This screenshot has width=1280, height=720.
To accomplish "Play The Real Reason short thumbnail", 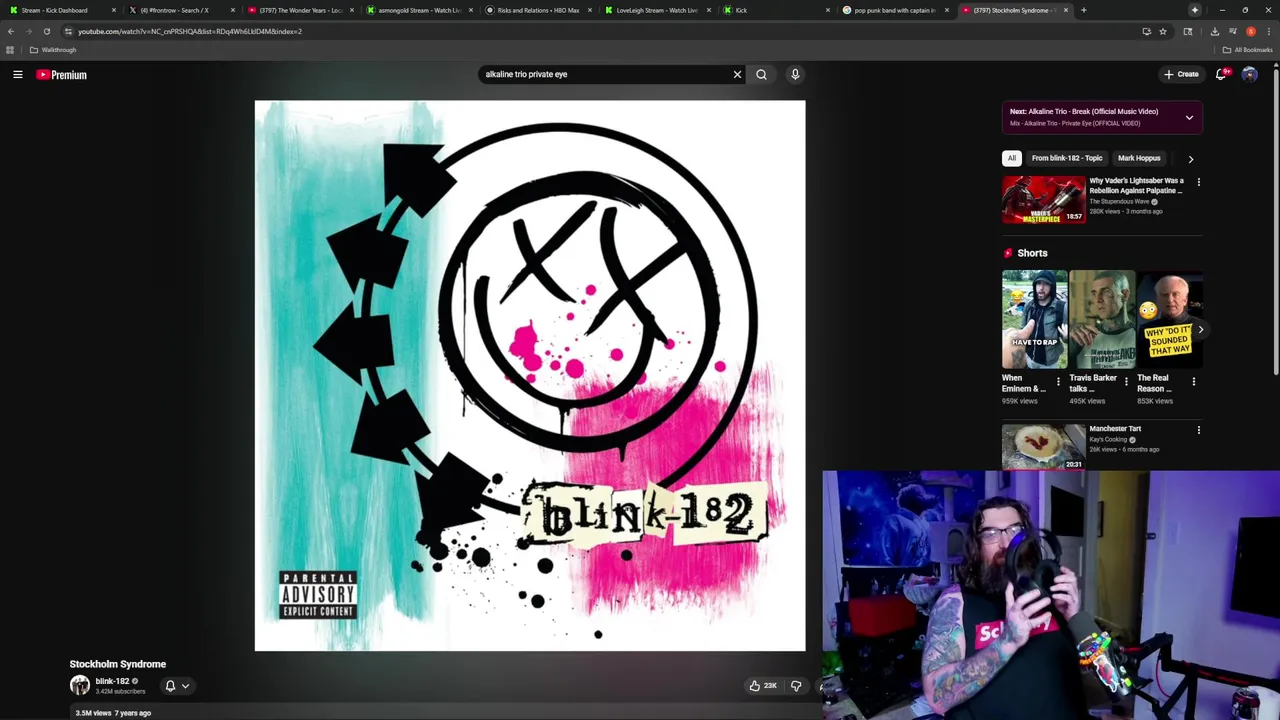I will coord(1169,319).
